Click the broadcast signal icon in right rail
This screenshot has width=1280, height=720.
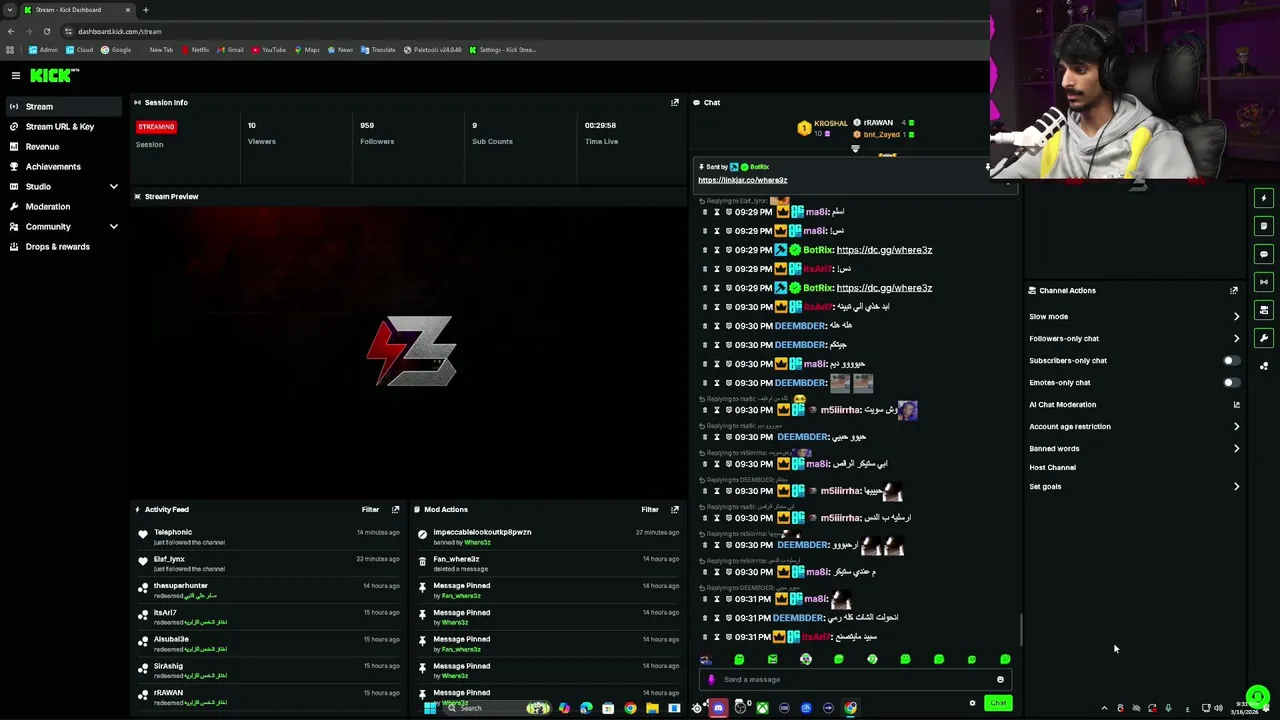tap(1264, 282)
